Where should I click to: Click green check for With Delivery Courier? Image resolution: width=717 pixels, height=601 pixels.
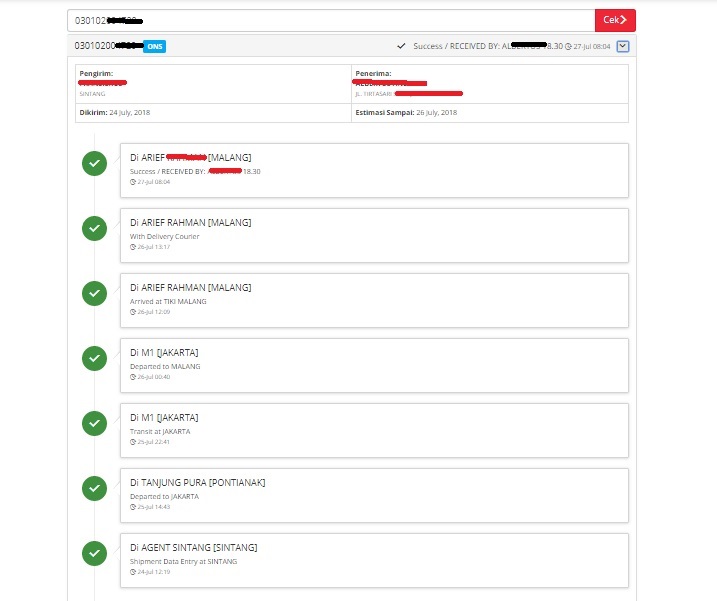[x=94, y=228]
